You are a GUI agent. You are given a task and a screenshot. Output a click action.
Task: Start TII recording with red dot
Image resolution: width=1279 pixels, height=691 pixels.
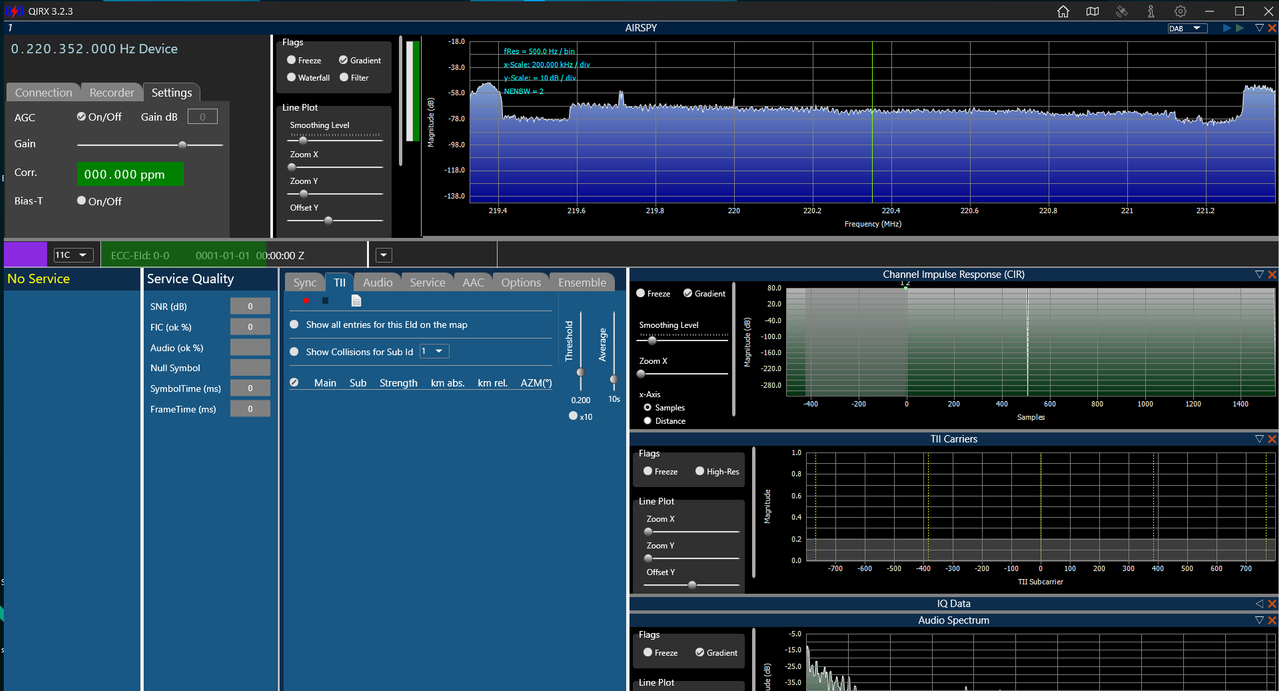coord(306,300)
